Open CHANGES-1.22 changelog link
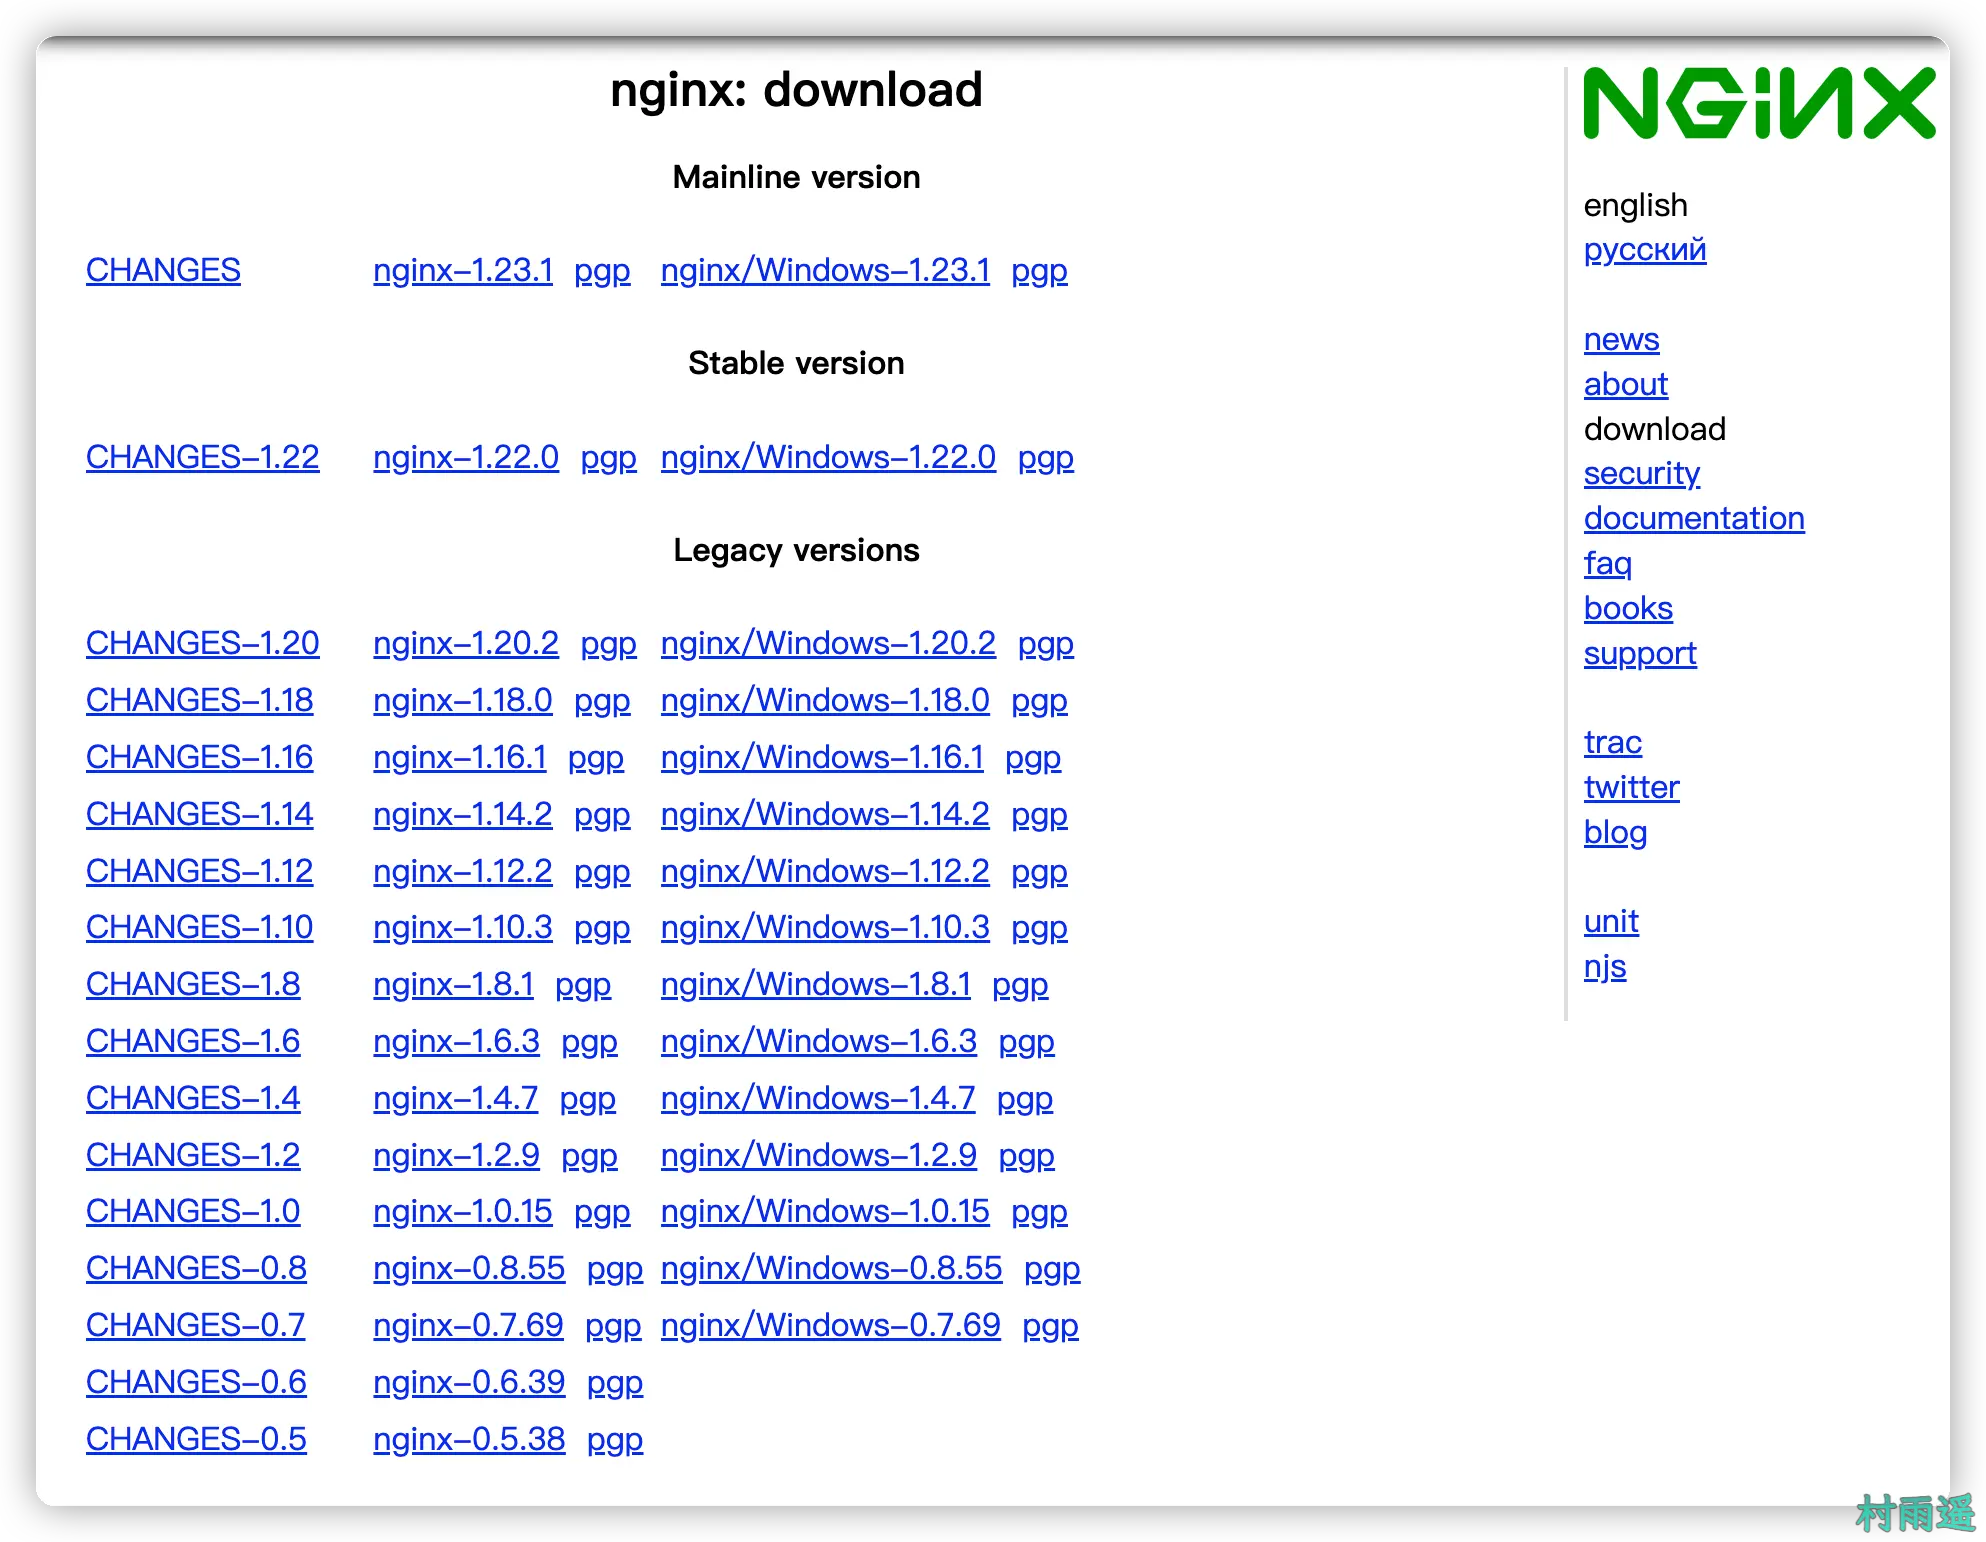This screenshot has height=1542, width=1986. [x=202, y=457]
